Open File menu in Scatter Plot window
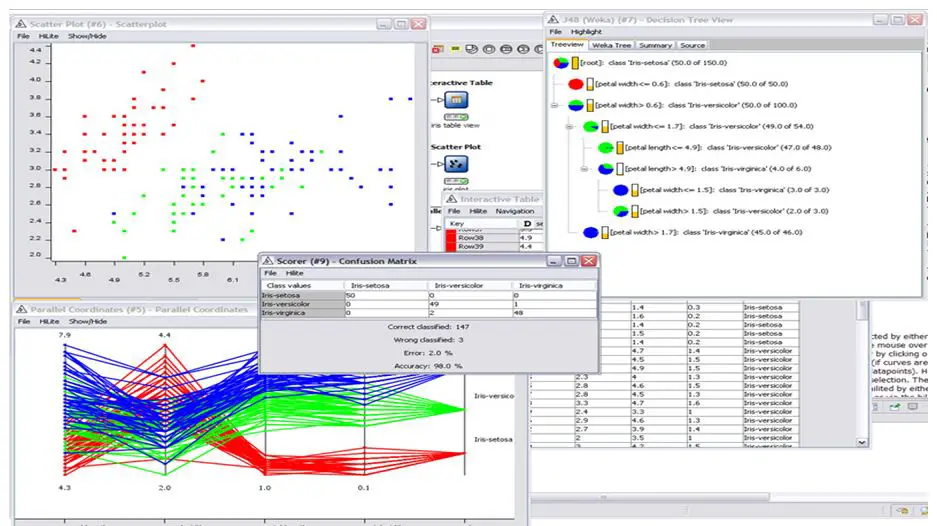937x526 pixels. click(23, 36)
